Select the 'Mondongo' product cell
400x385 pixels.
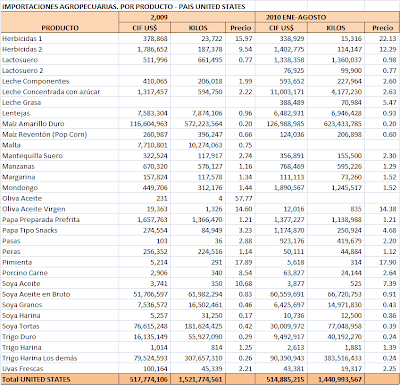coord(60,188)
